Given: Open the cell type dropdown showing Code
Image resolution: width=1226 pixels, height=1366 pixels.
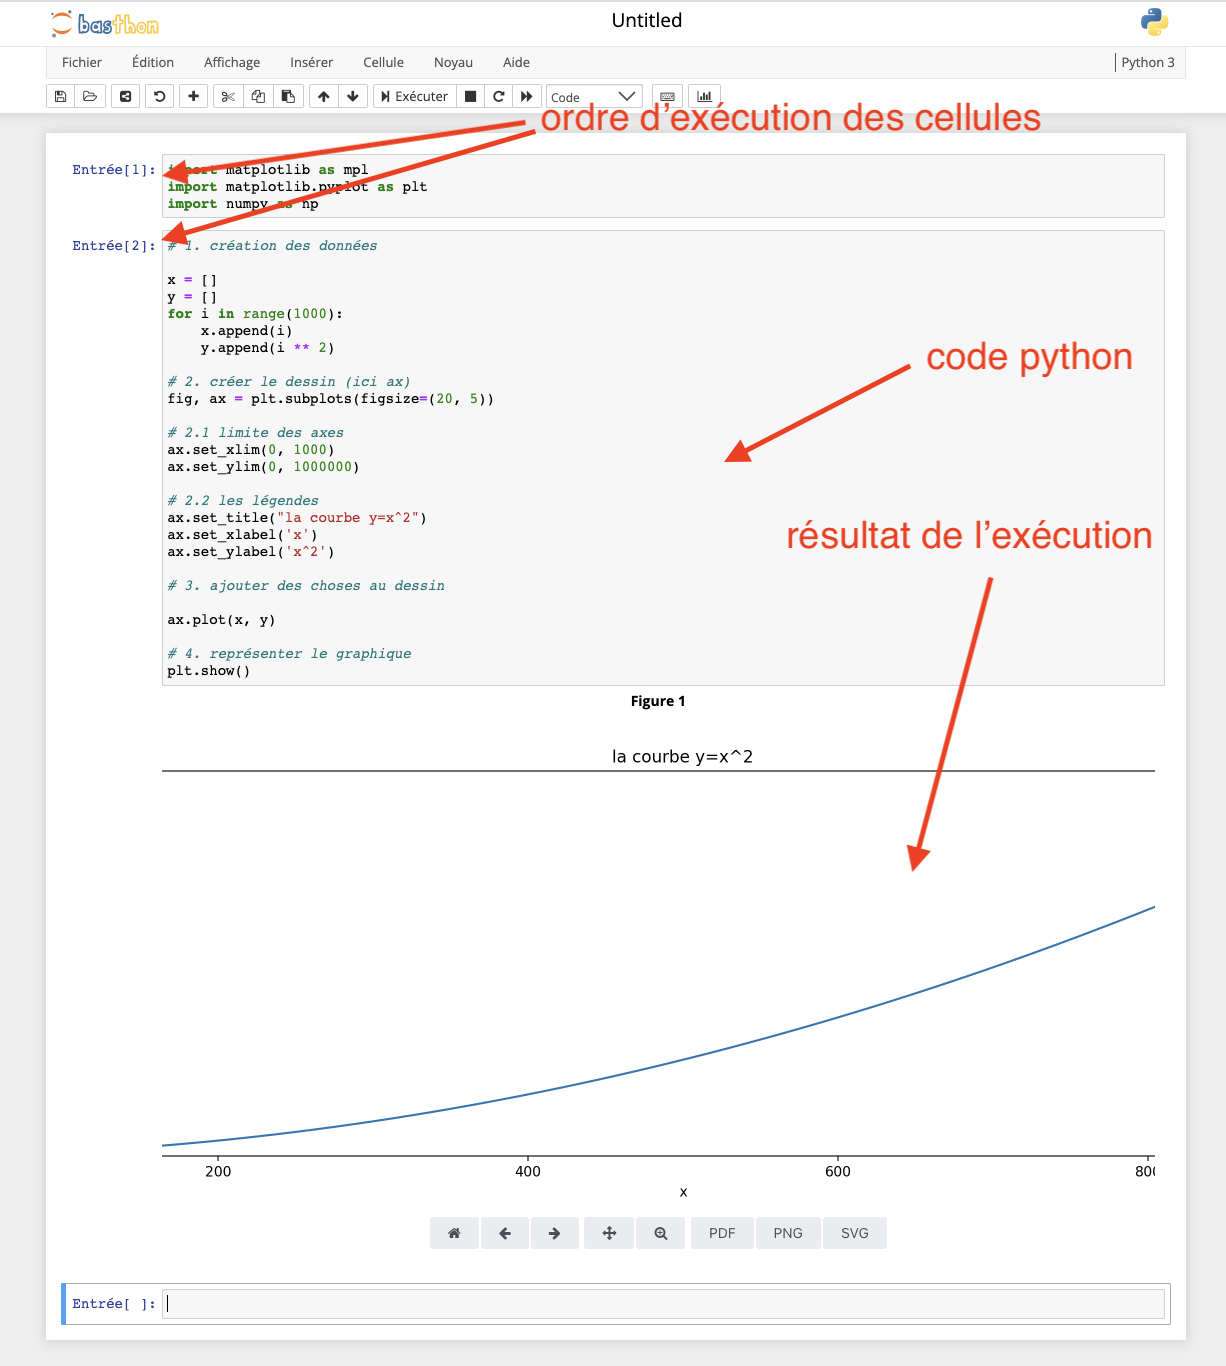Looking at the screenshot, I should pos(593,95).
